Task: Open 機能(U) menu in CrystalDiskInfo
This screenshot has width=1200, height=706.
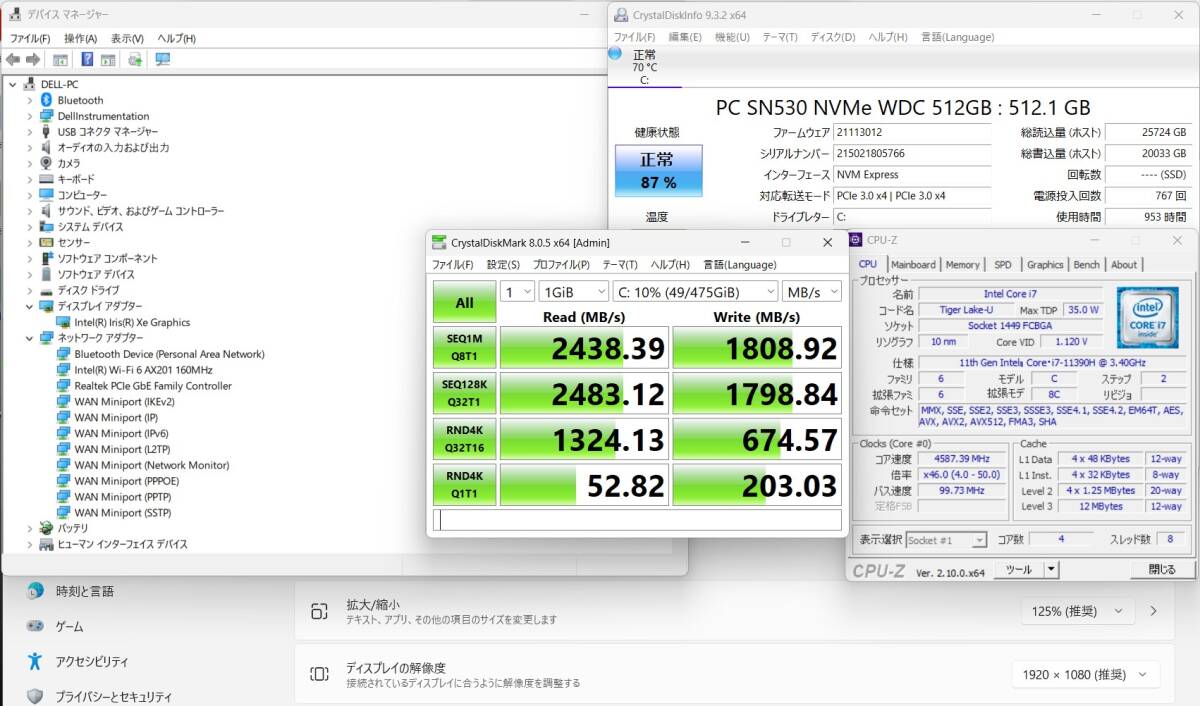Action: [732, 37]
